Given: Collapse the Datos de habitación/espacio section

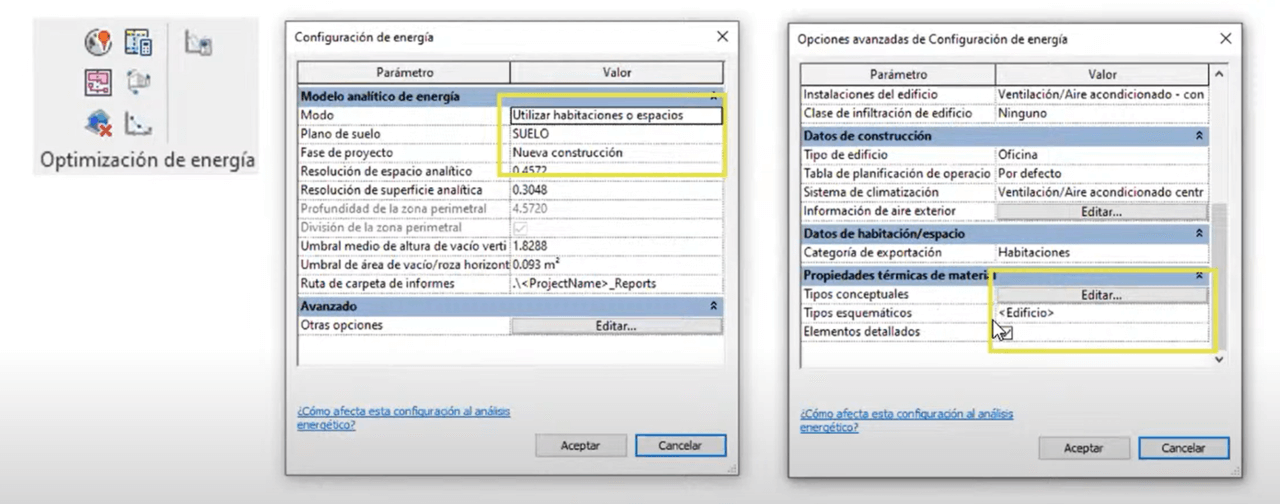Looking at the screenshot, I should (x=1198, y=233).
